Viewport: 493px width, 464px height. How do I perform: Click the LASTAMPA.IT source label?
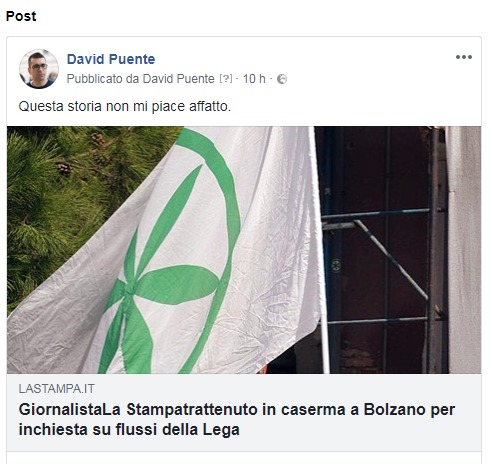[x=57, y=389]
